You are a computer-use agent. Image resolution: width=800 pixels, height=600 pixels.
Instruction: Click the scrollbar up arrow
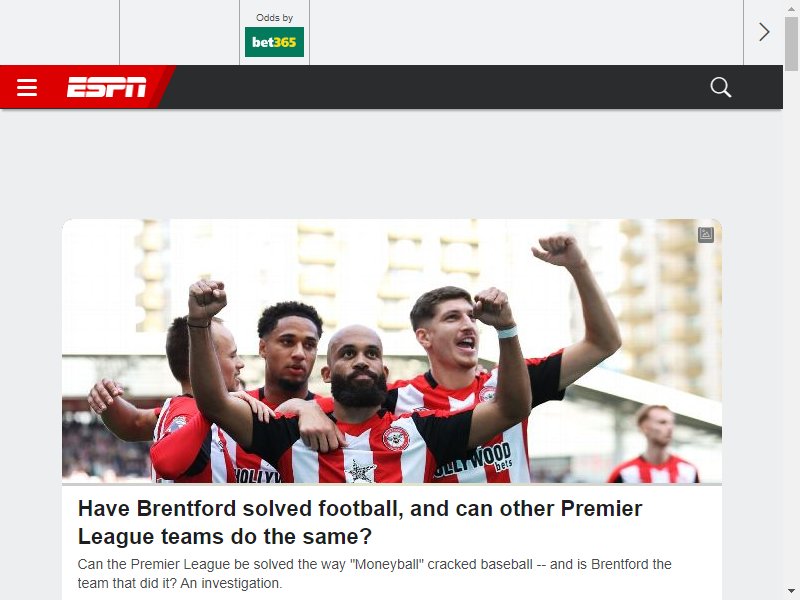pyautogui.click(x=791, y=7)
